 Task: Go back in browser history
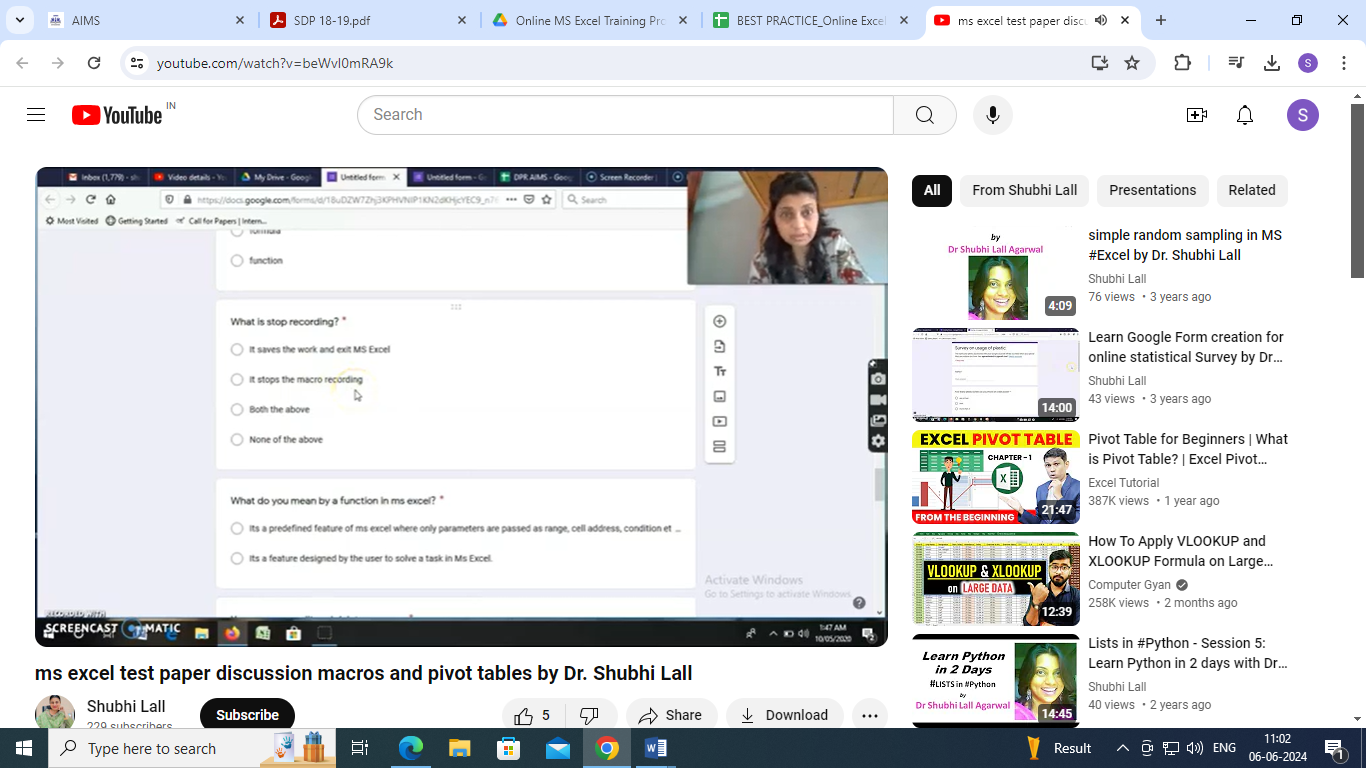click(x=22, y=63)
